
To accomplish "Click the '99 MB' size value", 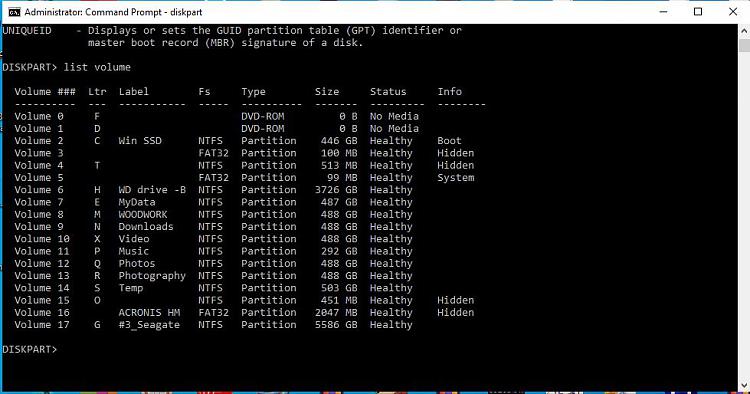I will [x=342, y=178].
